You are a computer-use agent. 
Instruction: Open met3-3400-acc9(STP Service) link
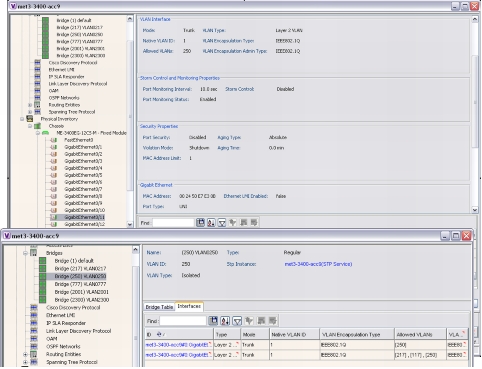(x=318, y=264)
